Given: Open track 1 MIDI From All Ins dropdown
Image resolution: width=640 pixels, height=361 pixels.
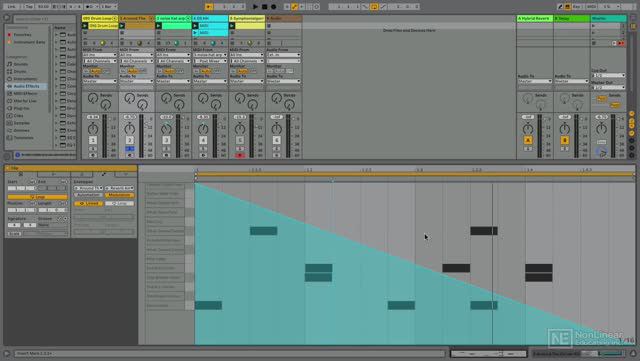Looking at the screenshot, I should click(100, 55).
